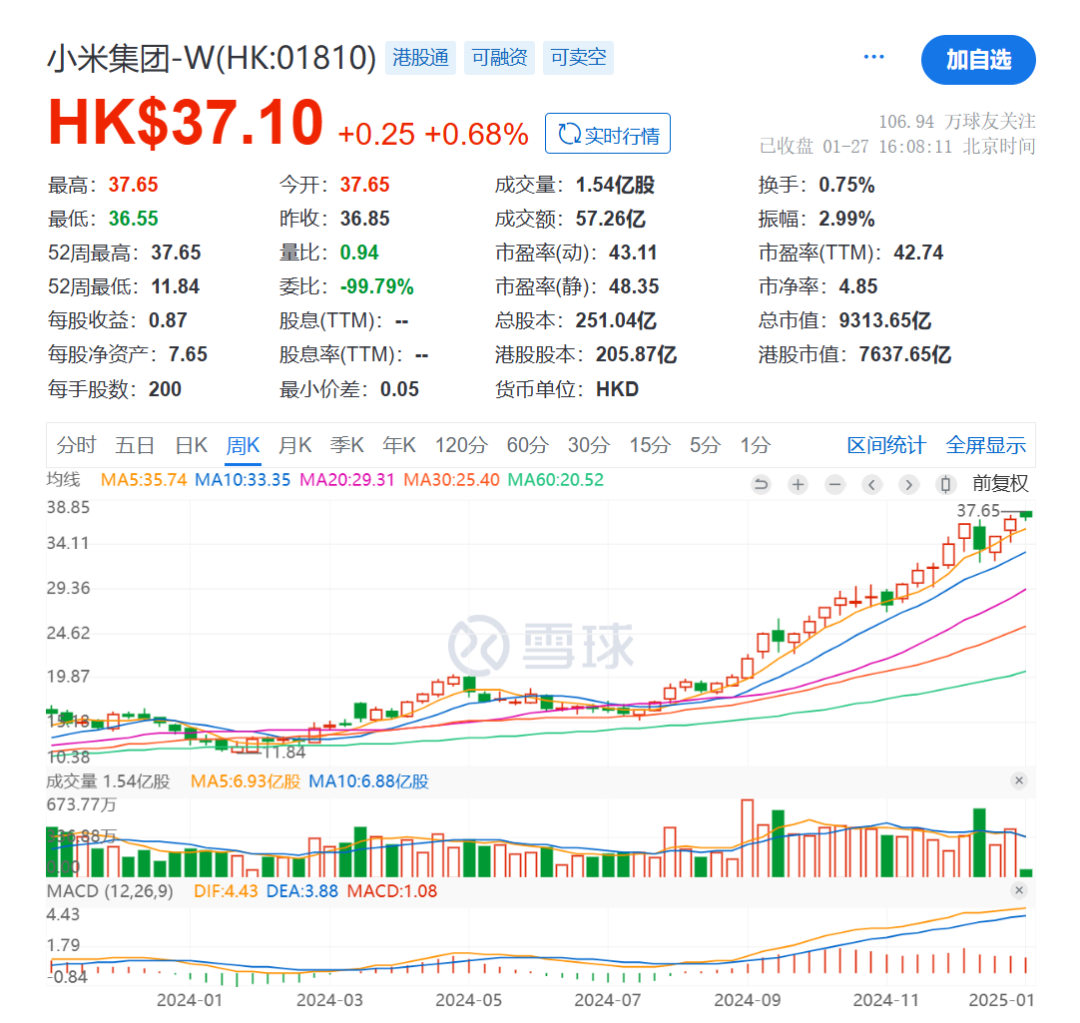Switch to 120分 interval tab
1080x1023 pixels.
(x=461, y=445)
